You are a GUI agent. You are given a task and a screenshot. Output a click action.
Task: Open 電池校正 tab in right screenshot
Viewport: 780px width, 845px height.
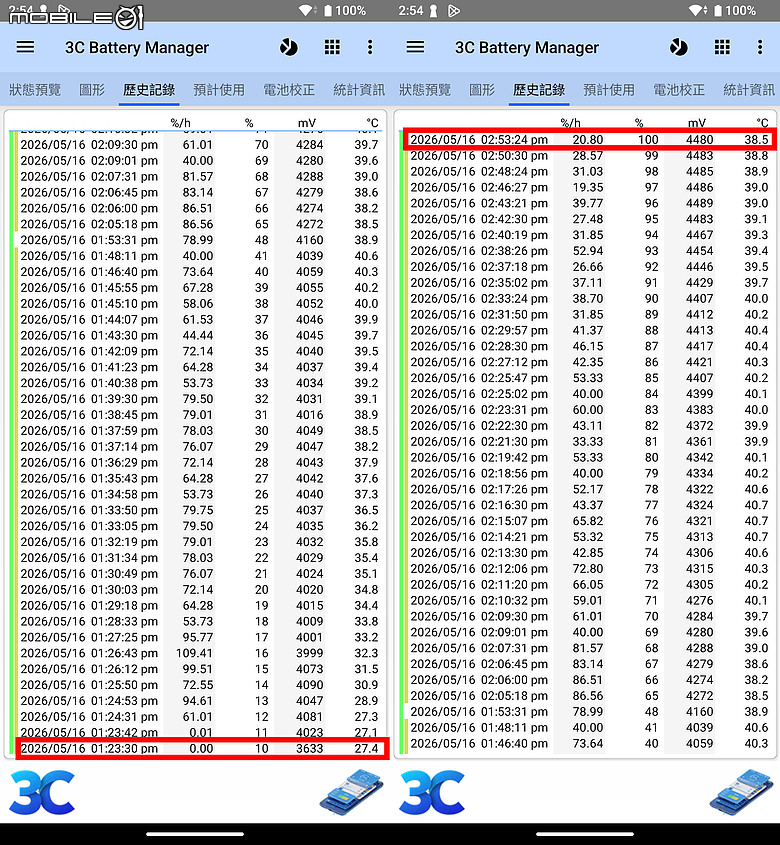[679, 89]
